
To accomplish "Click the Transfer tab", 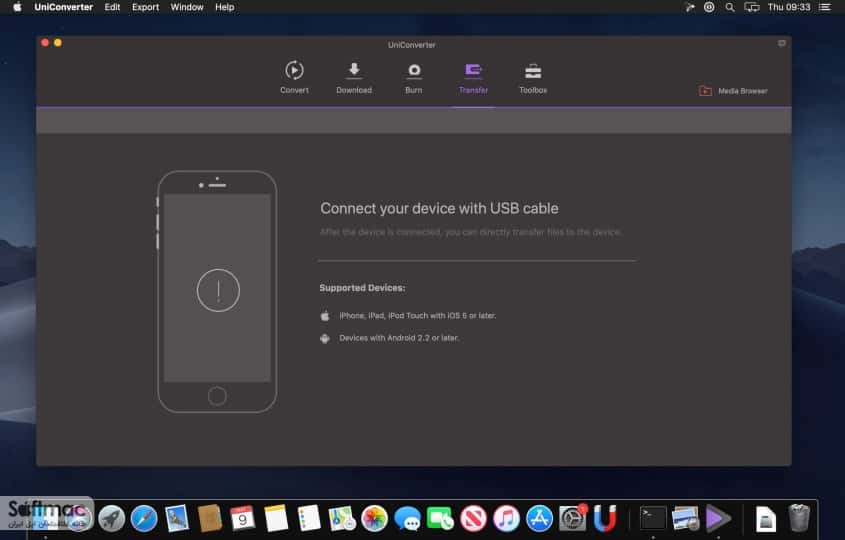I will [473, 78].
